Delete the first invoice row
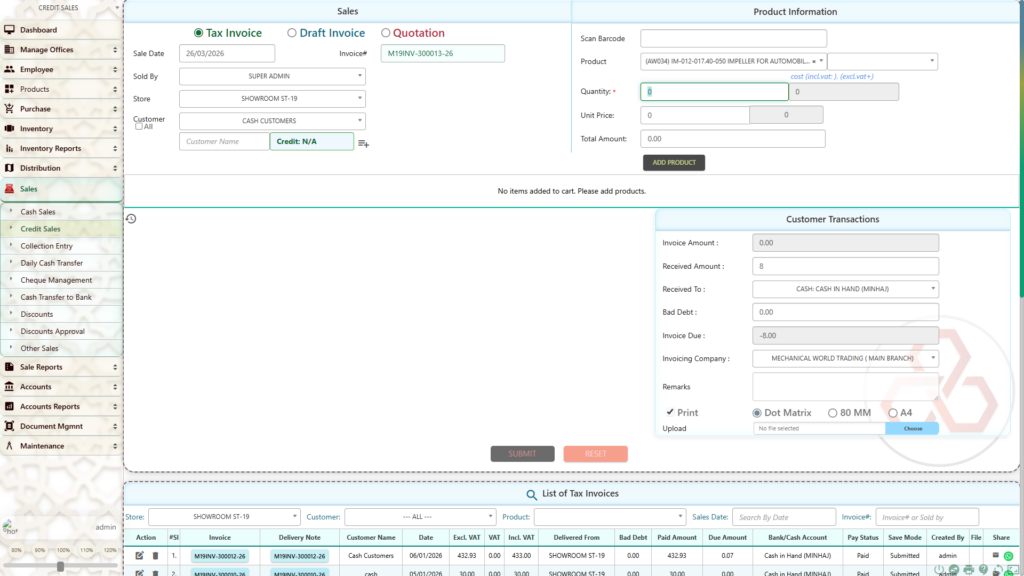Viewport: 1024px width, 576px height. coord(155,556)
